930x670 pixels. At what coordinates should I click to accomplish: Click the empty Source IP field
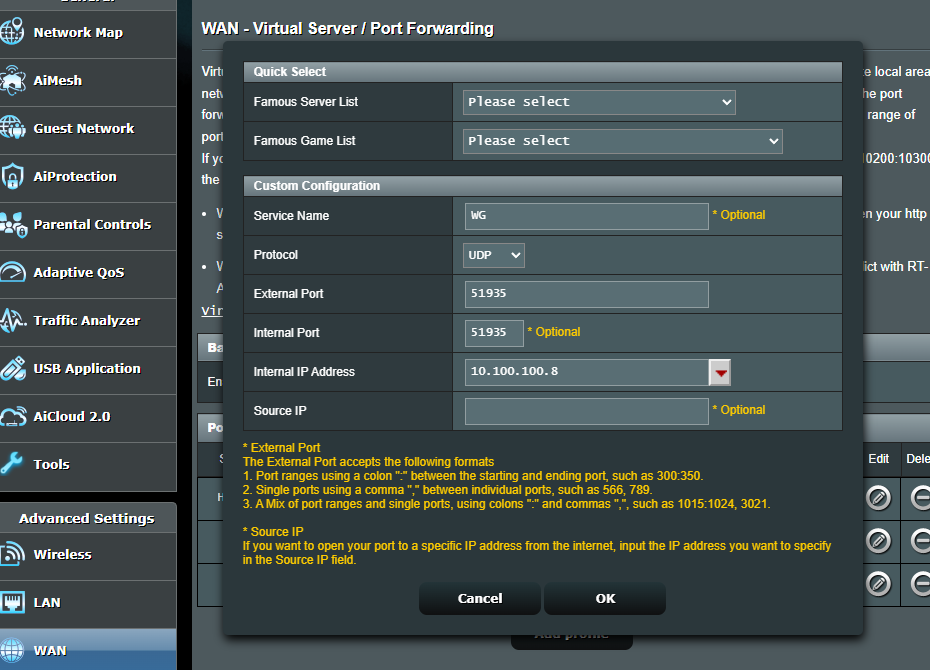point(587,411)
